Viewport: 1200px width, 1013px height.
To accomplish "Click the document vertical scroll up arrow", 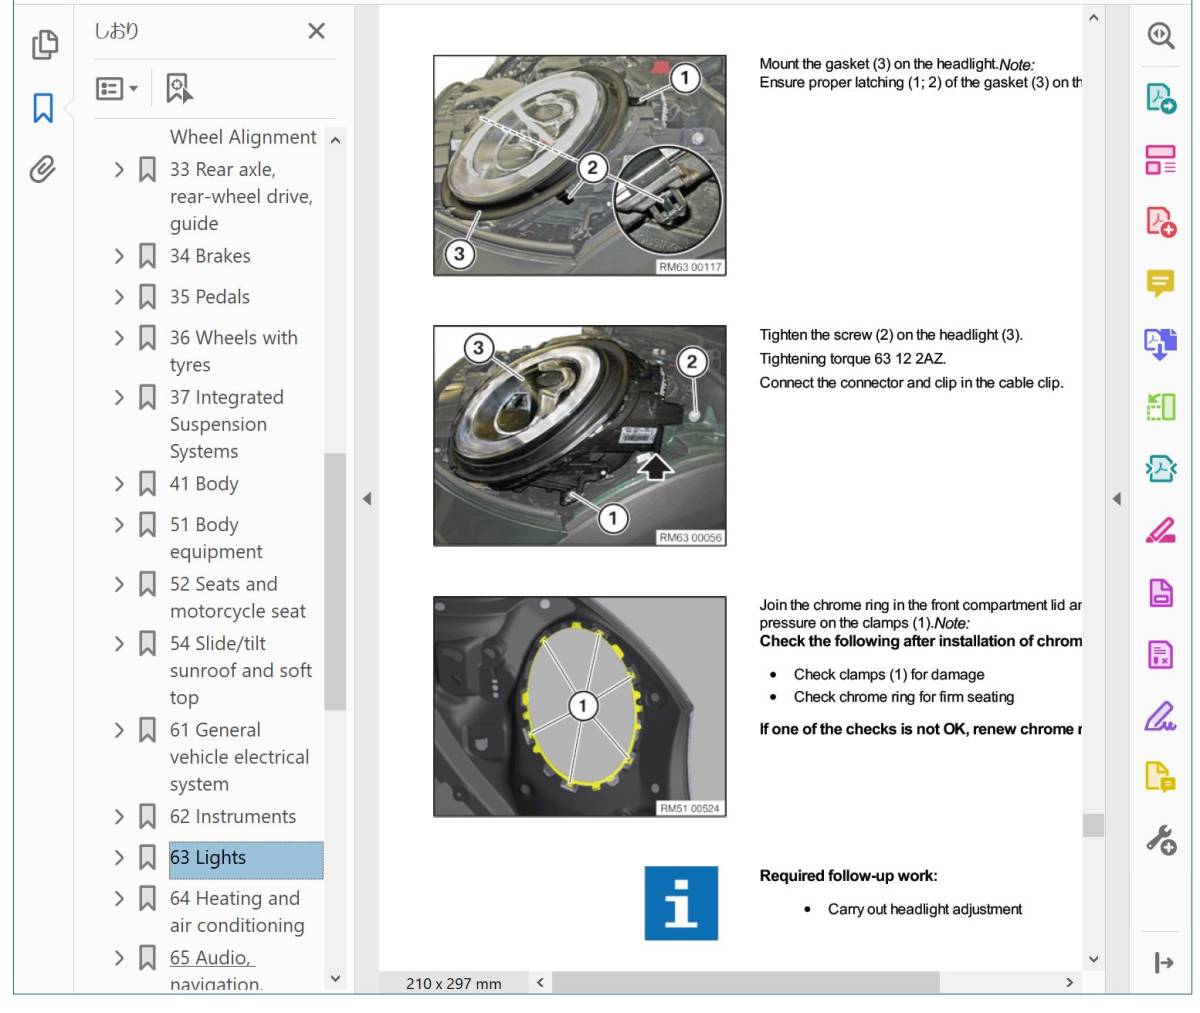I will (x=1093, y=17).
